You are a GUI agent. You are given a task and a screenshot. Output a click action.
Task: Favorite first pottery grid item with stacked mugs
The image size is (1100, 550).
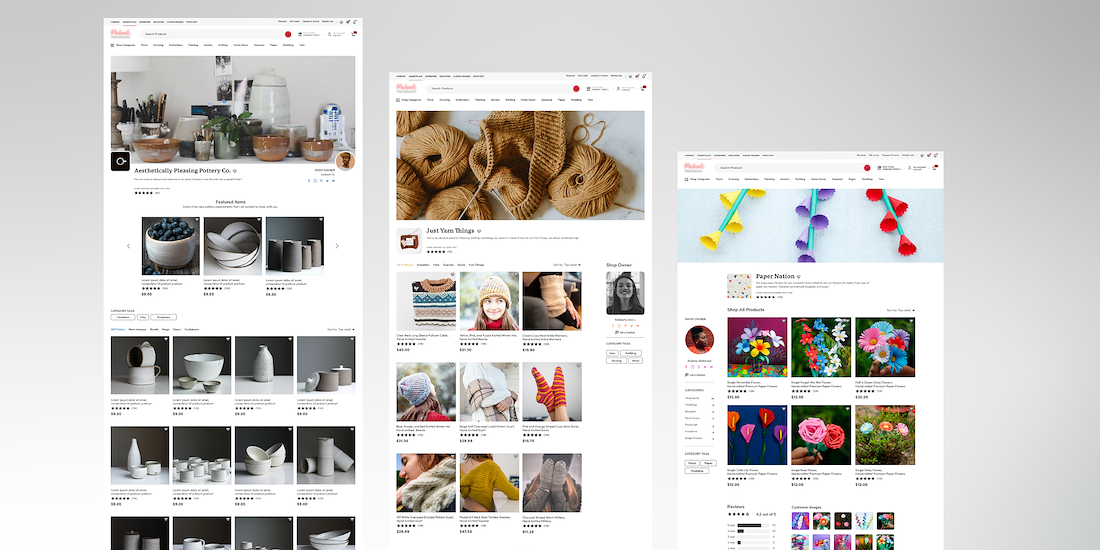coord(166,340)
